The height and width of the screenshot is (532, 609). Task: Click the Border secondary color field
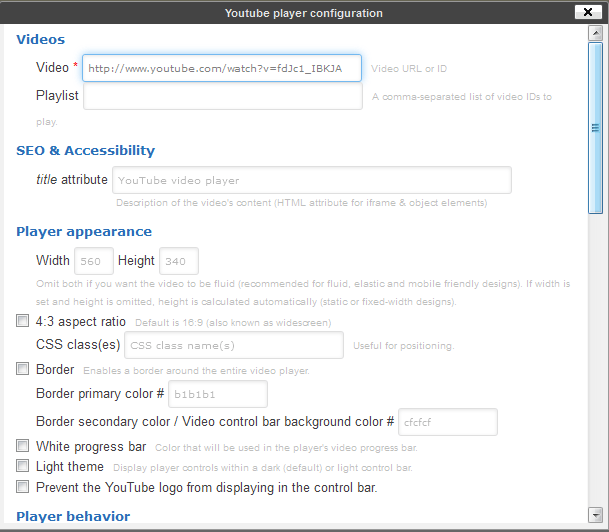[x=447, y=422]
